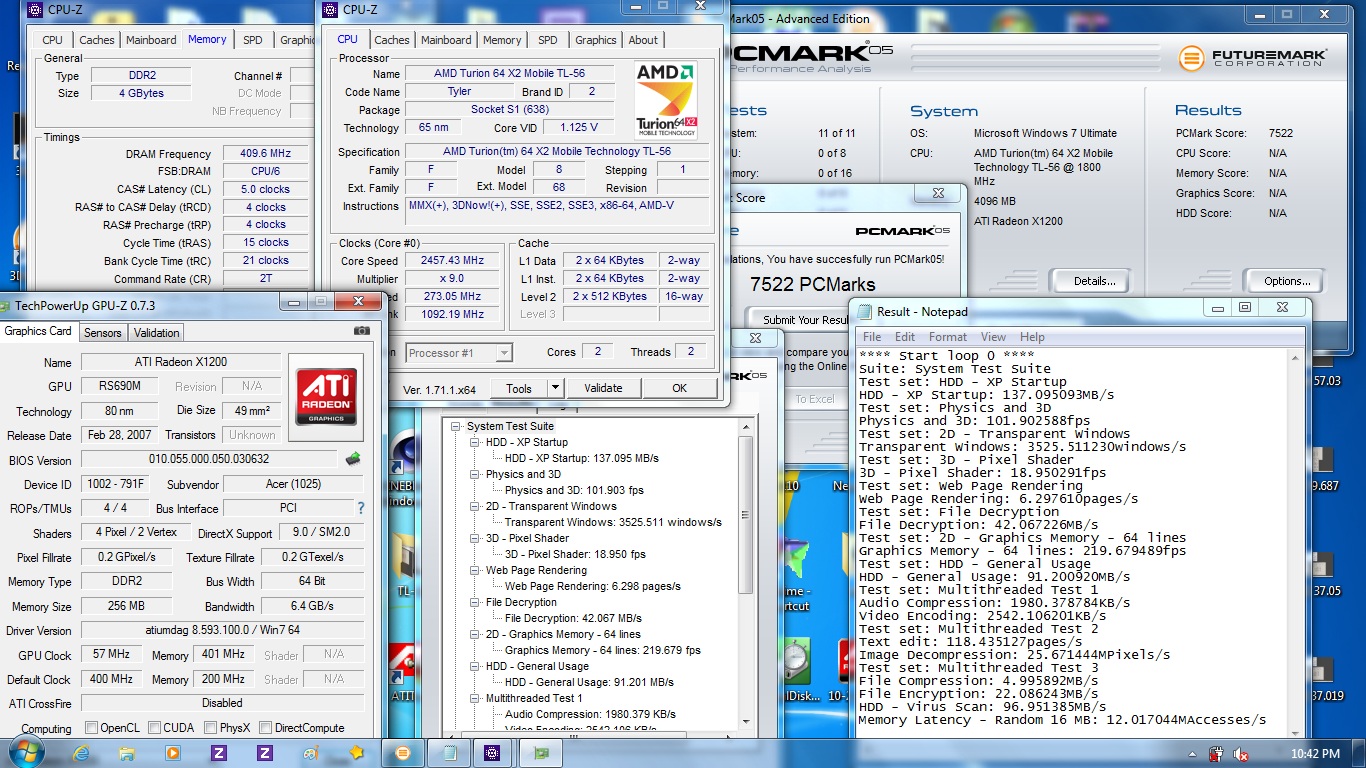Open the Caches tab in front CPU-Z
The width and height of the screenshot is (1366, 768).
pos(392,40)
